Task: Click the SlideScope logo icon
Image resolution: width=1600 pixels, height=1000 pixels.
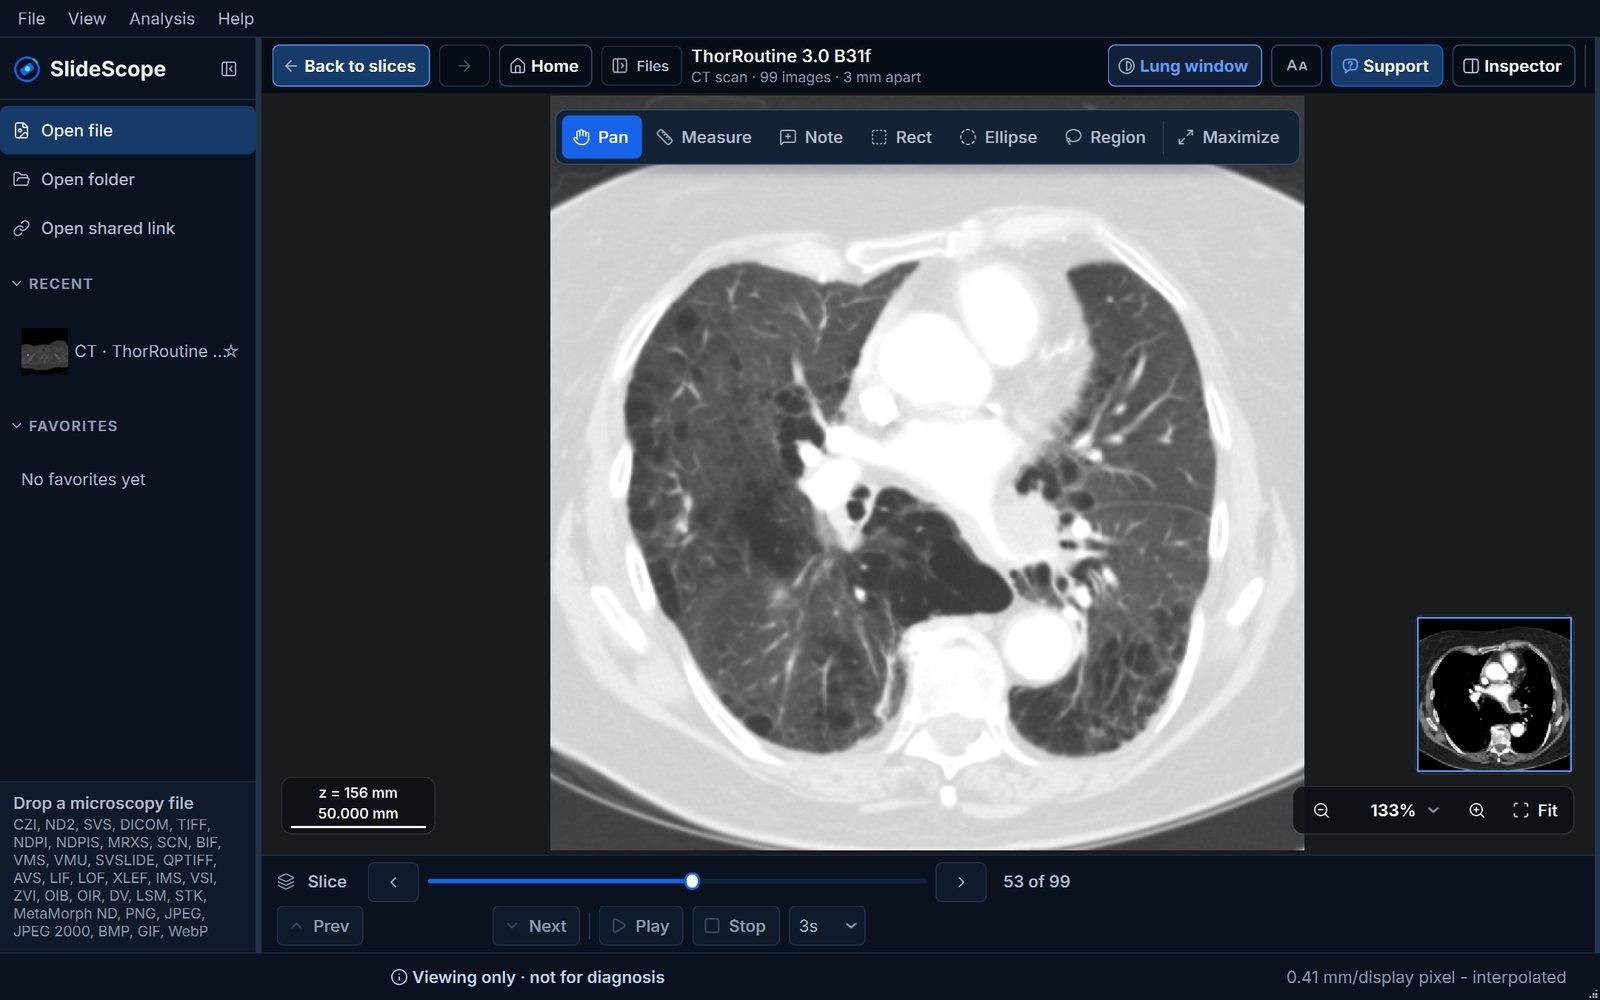Action: pos(27,69)
